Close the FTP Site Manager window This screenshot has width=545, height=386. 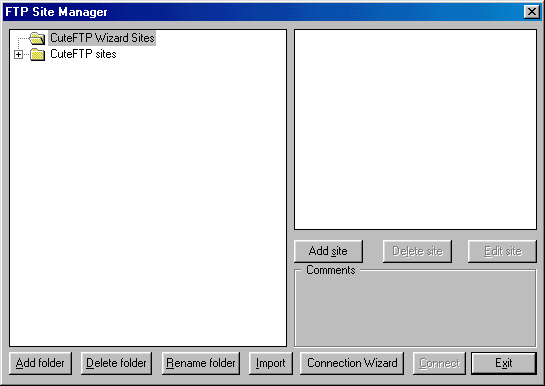pyautogui.click(x=531, y=12)
